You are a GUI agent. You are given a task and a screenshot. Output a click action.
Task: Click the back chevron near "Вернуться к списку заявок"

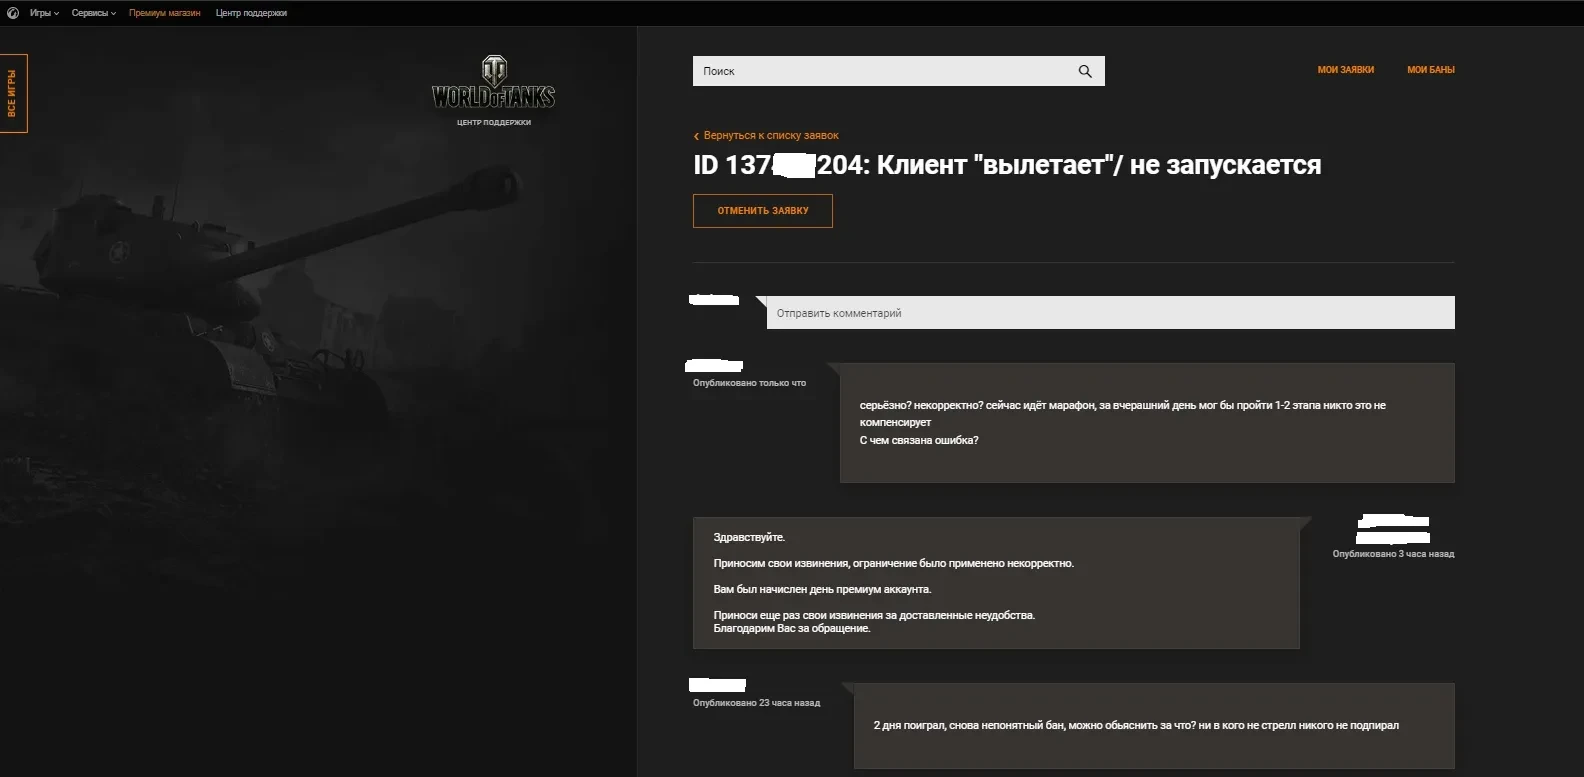coord(696,136)
